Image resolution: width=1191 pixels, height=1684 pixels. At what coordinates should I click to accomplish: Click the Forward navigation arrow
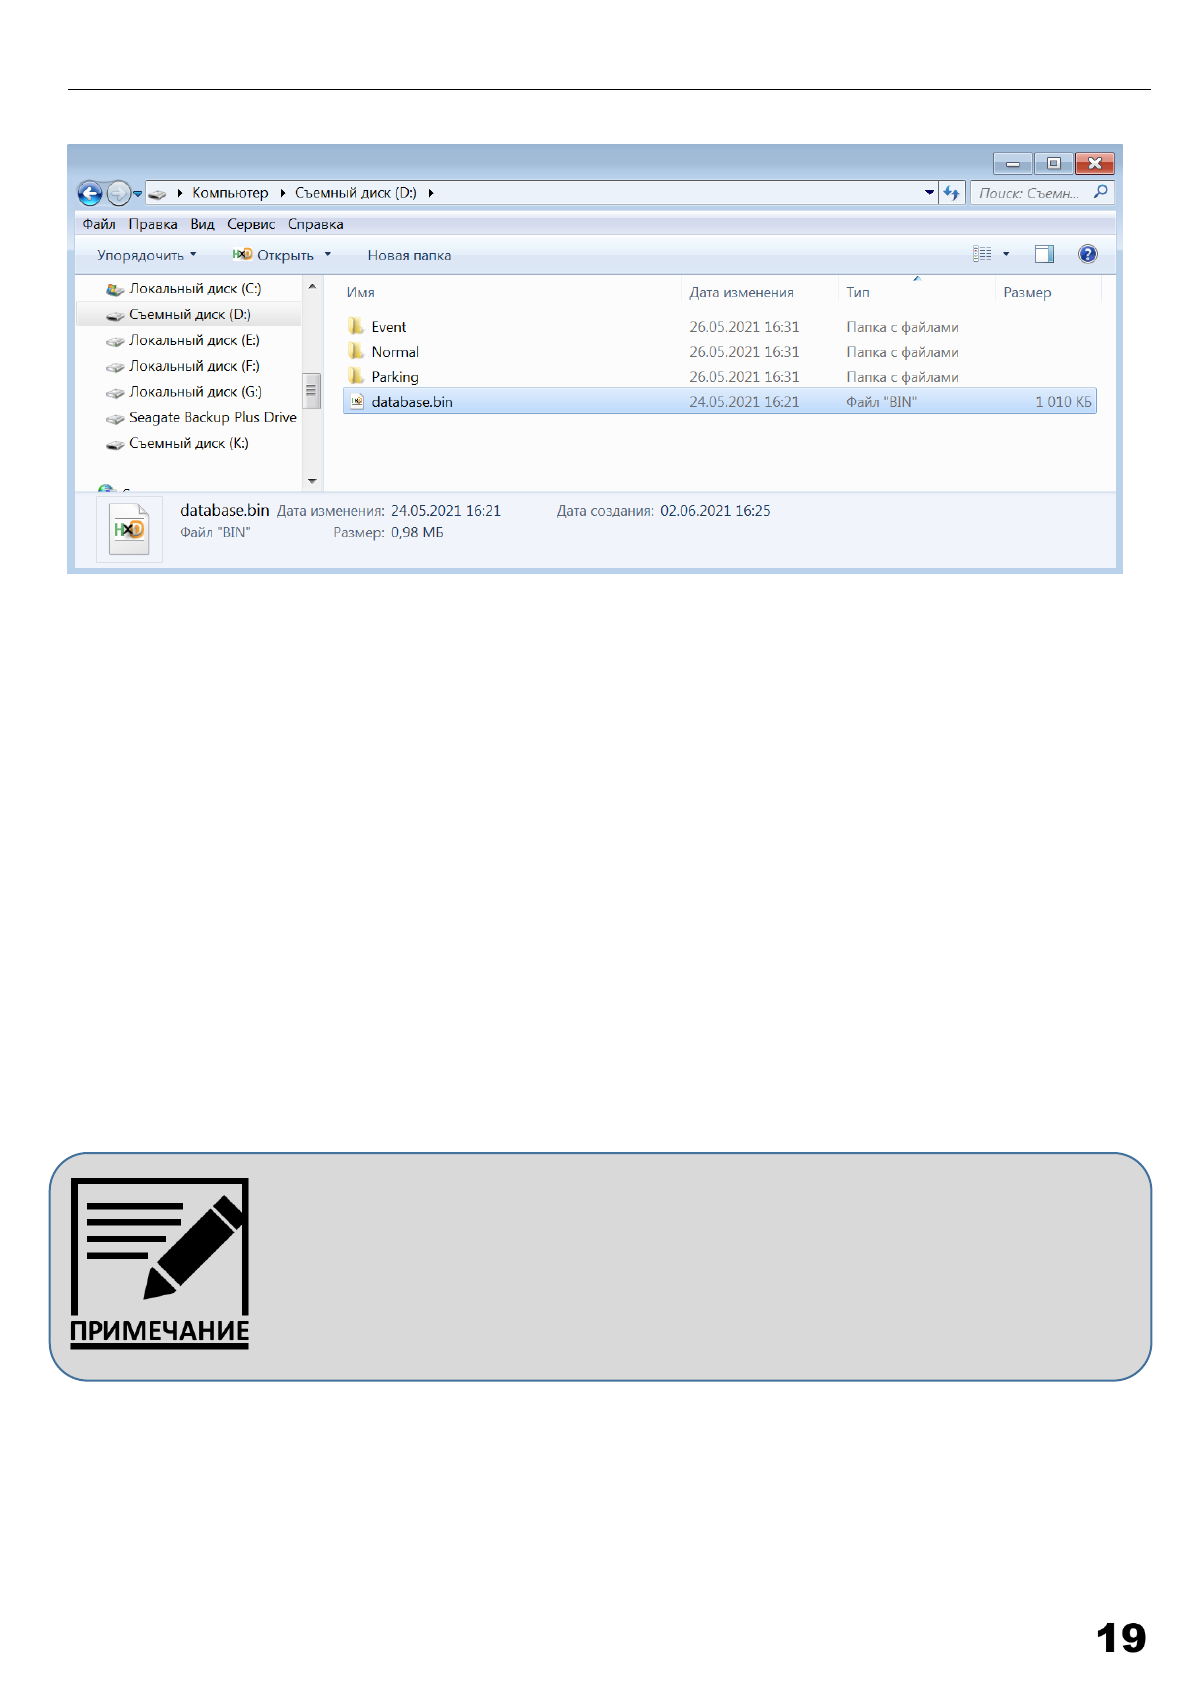click(118, 193)
